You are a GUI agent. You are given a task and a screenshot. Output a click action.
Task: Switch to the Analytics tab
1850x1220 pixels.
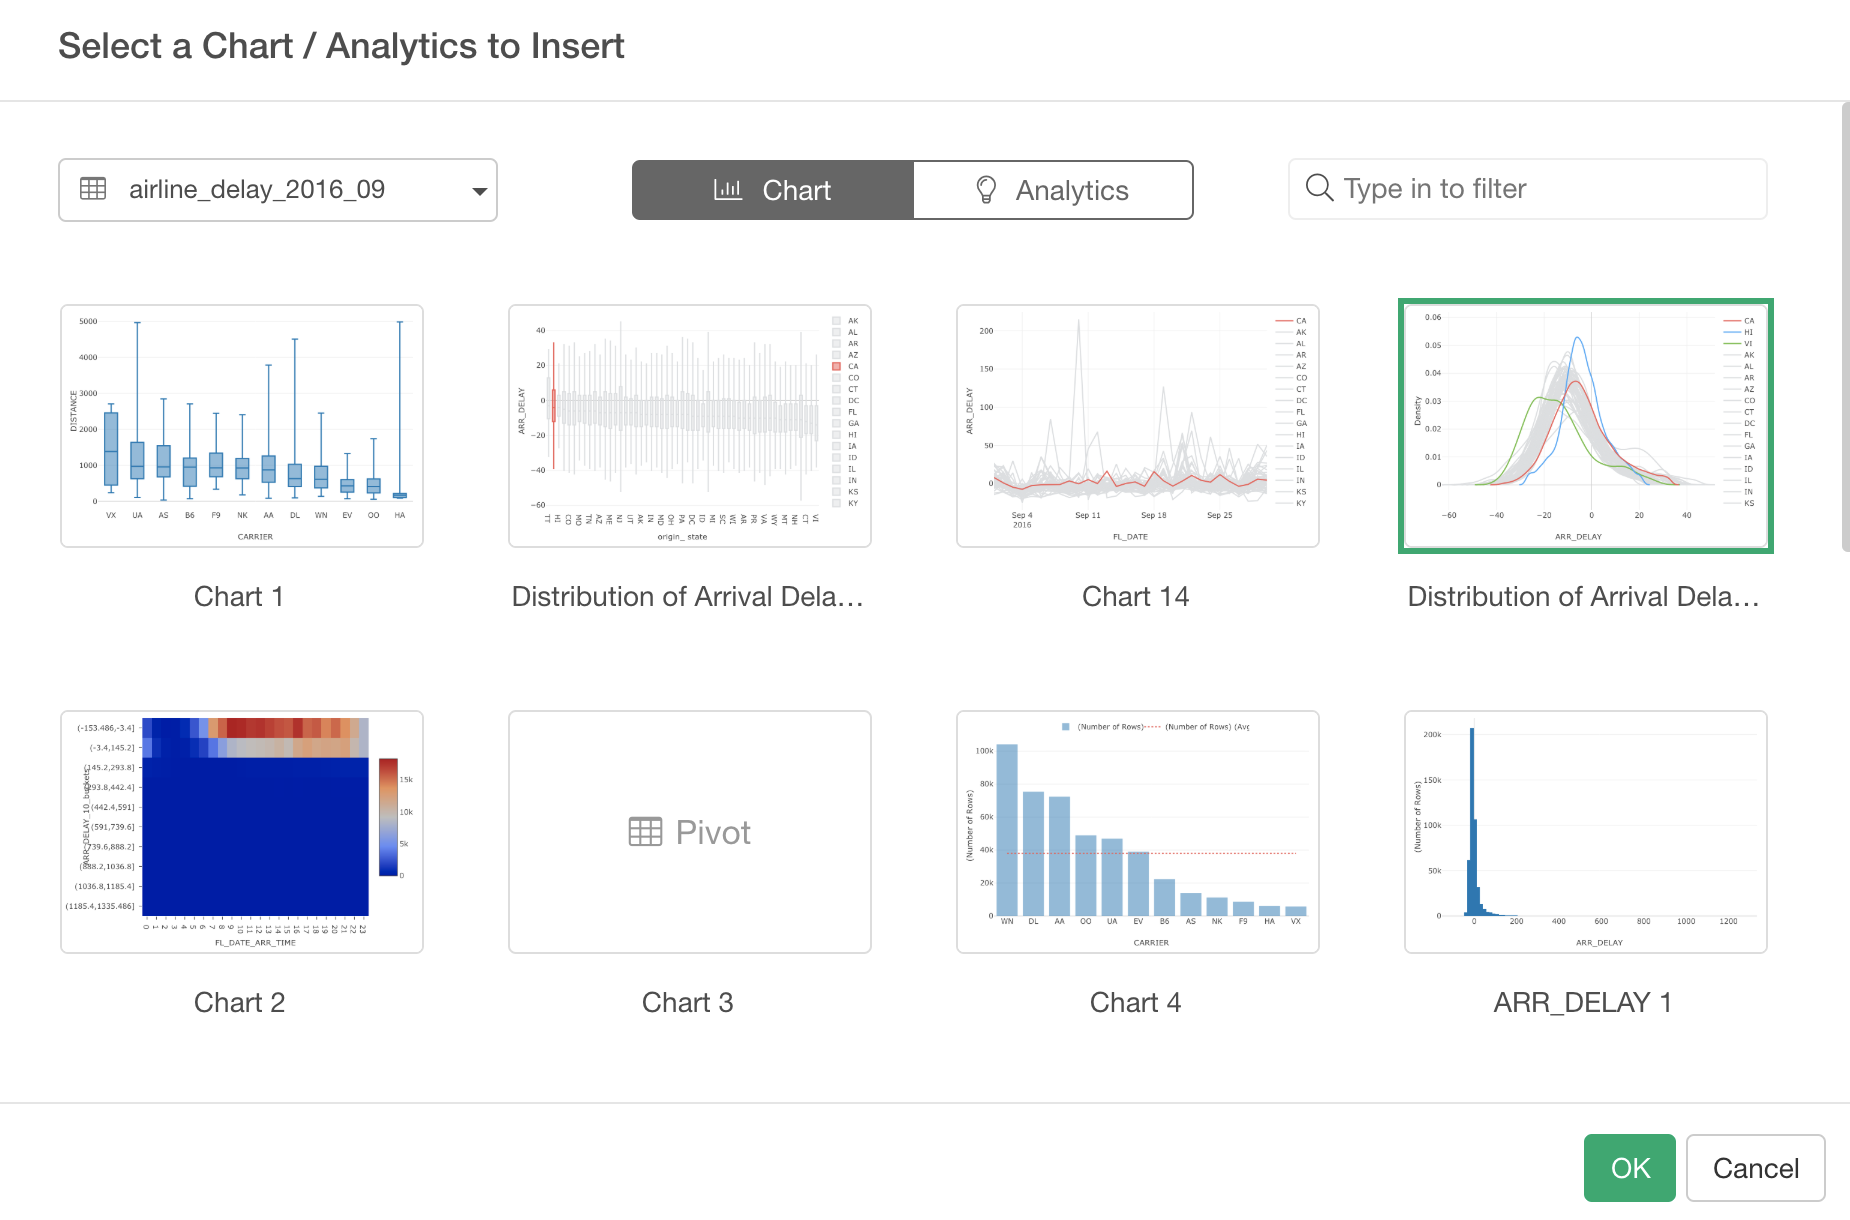click(x=1053, y=190)
